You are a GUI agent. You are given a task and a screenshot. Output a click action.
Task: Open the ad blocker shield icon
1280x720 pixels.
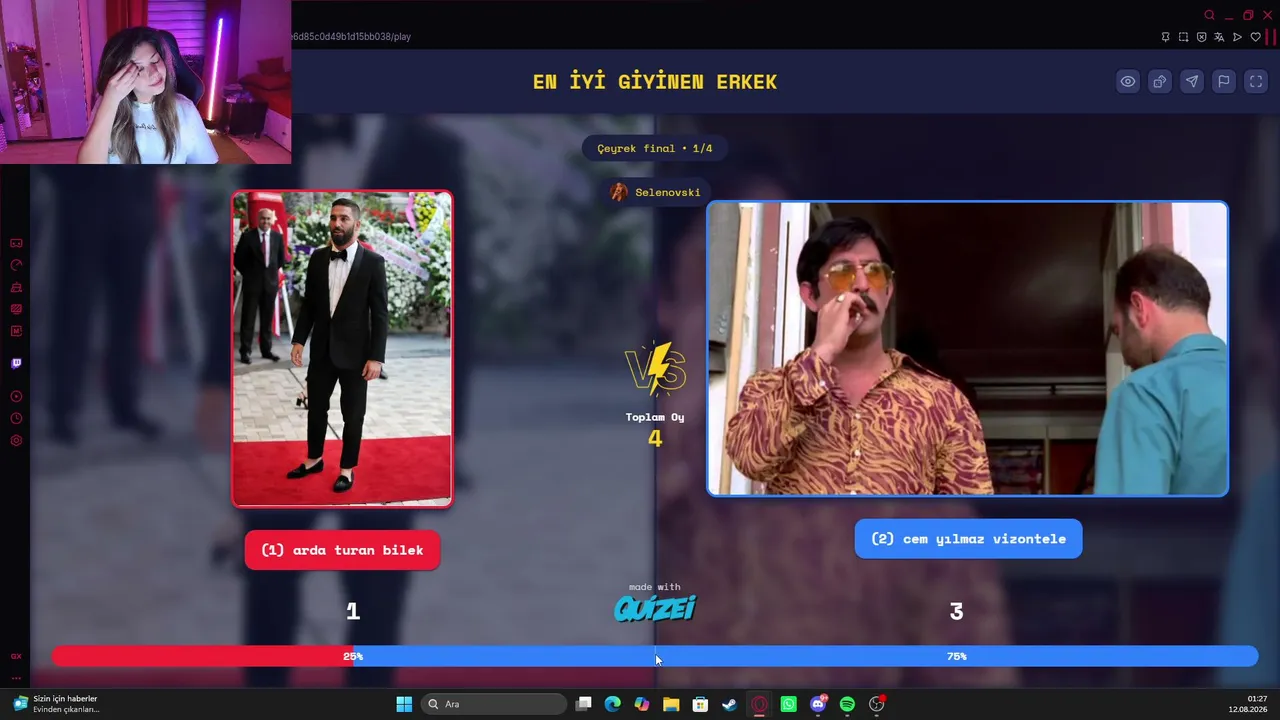[x=1201, y=37]
